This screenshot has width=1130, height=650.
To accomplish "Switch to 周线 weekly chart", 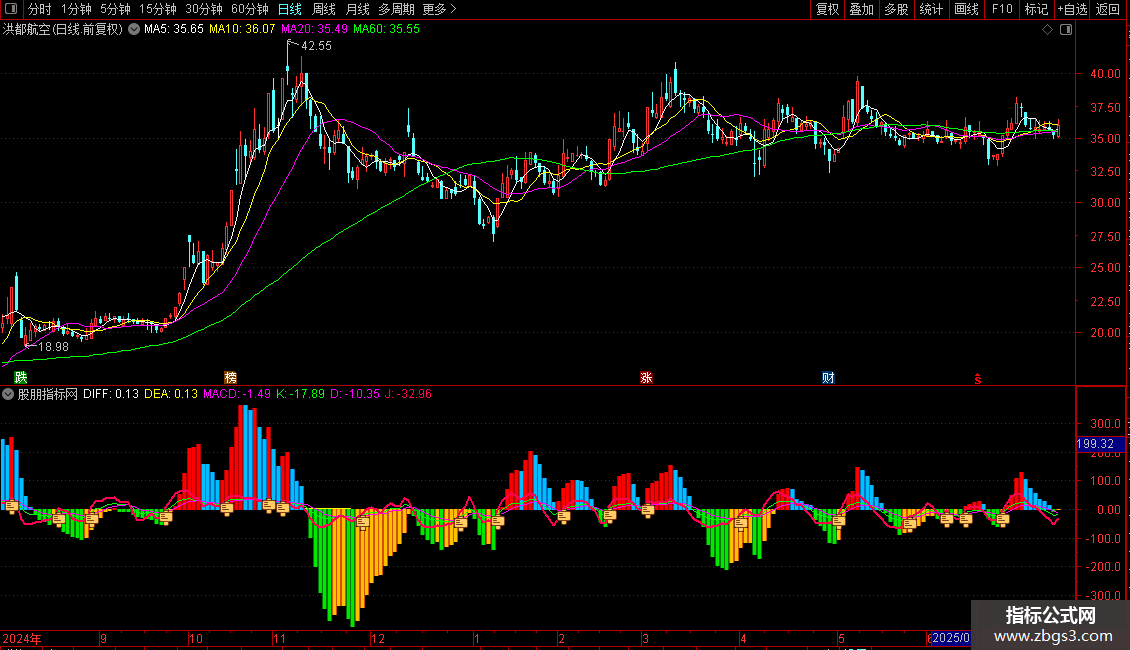I will coord(324,9).
